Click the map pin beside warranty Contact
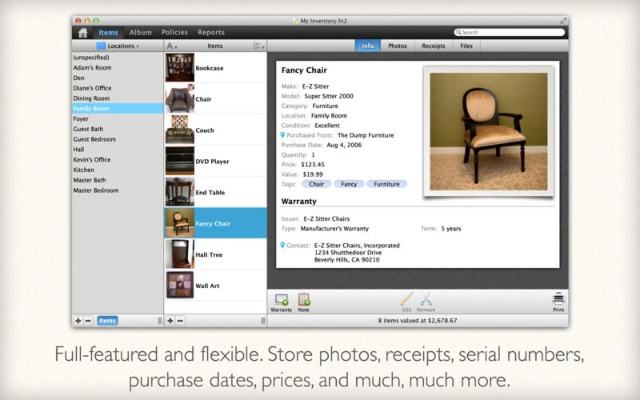 pyautogui.click(x=283, y=244)
